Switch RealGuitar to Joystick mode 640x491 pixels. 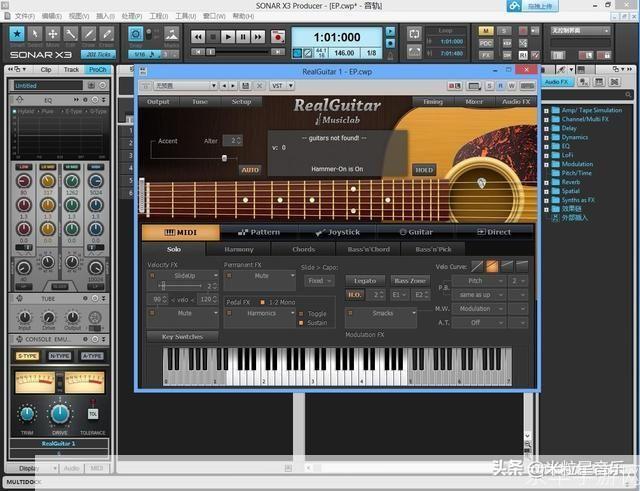338,232
